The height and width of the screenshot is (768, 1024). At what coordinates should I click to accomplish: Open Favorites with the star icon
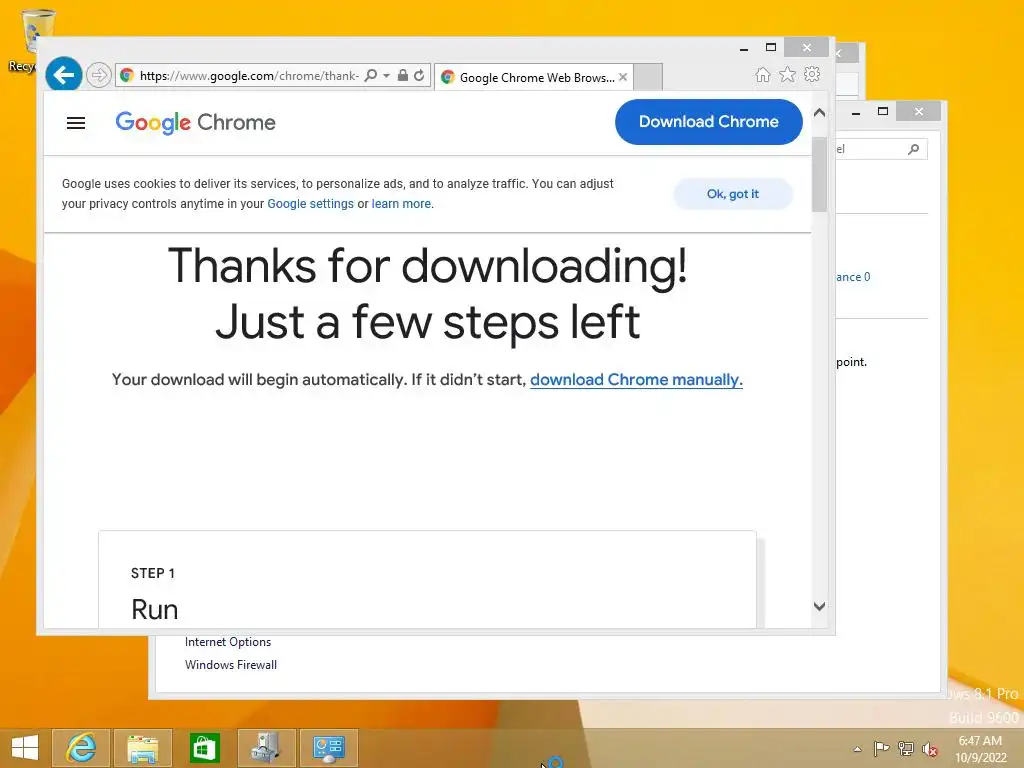(788, 74)
